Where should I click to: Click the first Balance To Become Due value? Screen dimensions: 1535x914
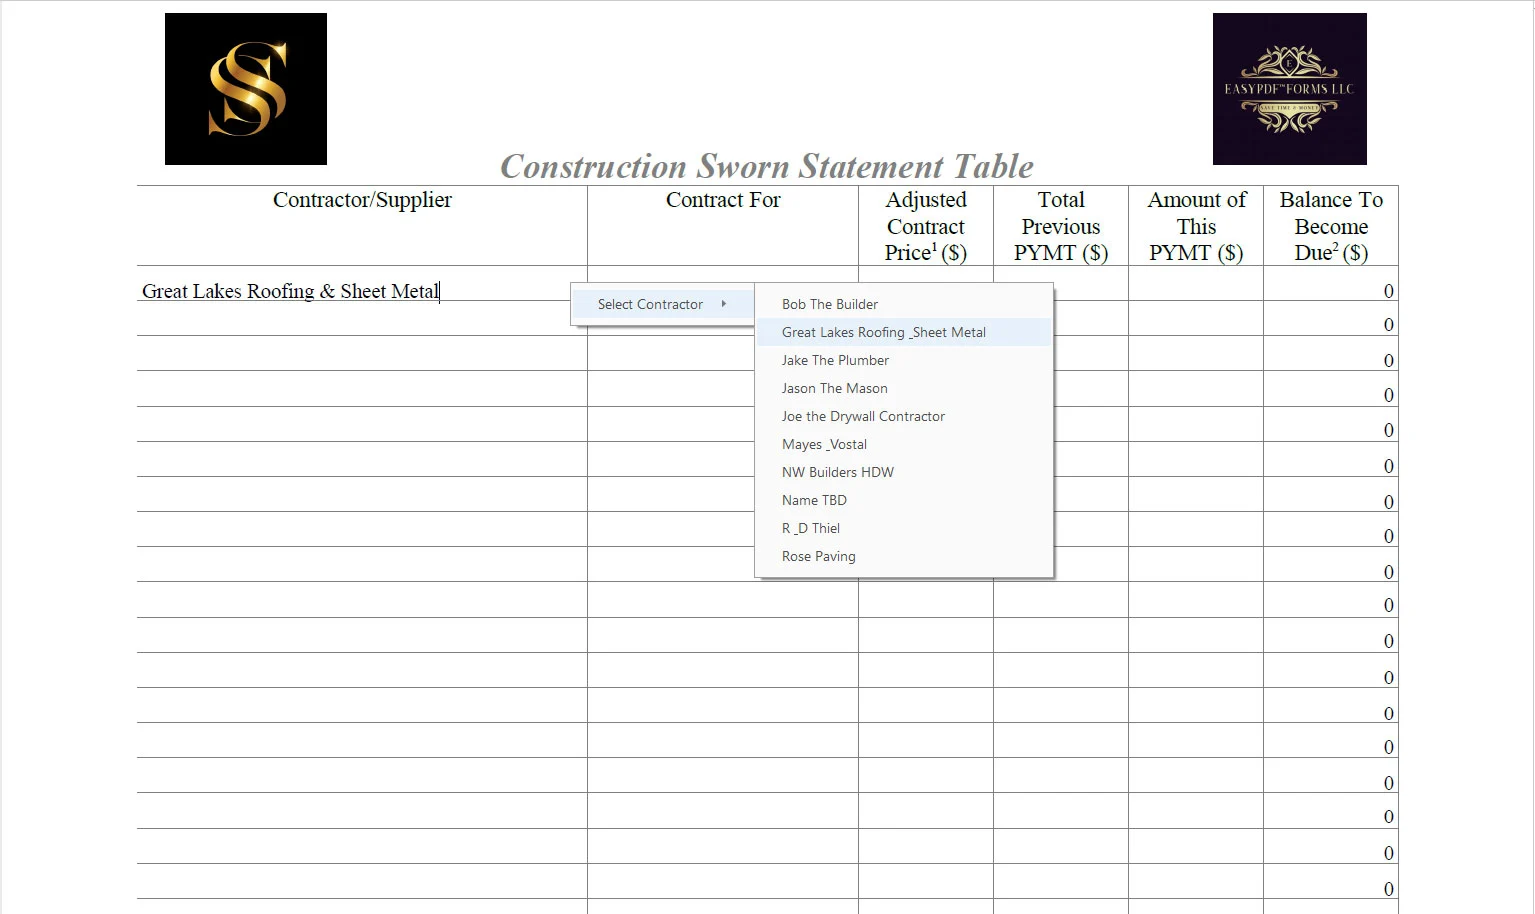tap(1387, 291)
